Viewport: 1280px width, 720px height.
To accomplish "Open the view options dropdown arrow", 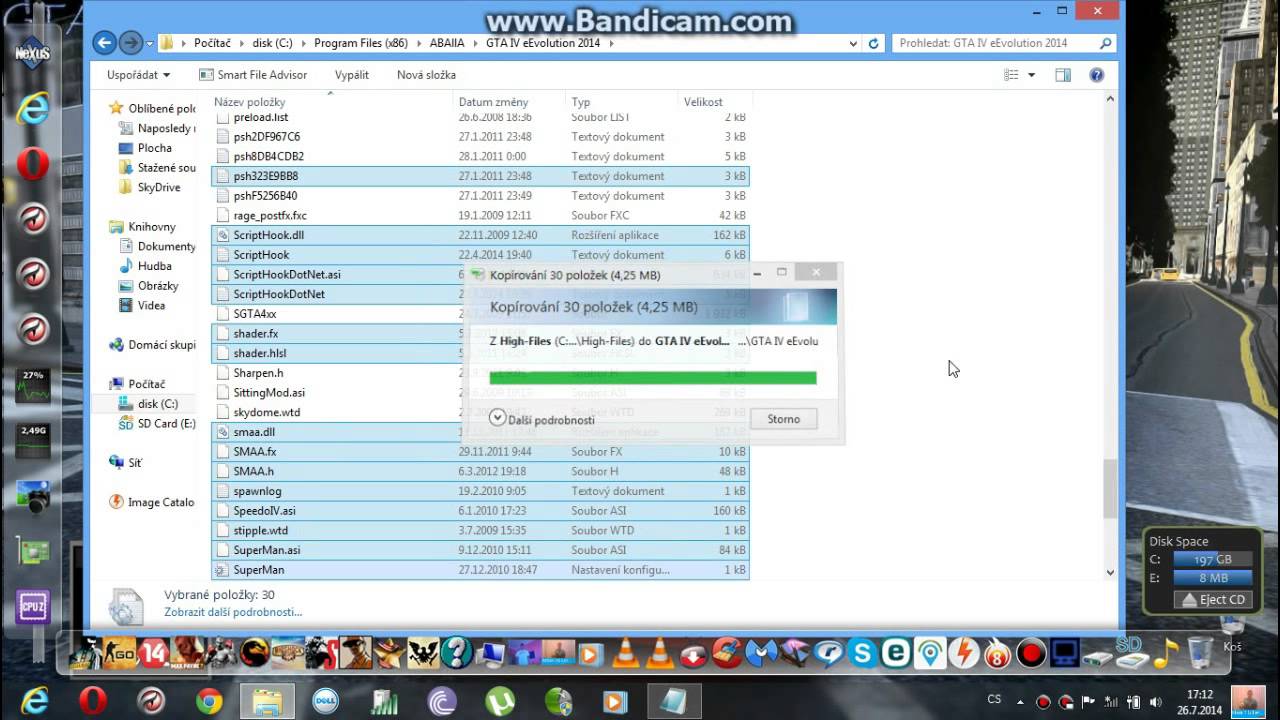I will pyautogui.click(x=1031, y=75).
